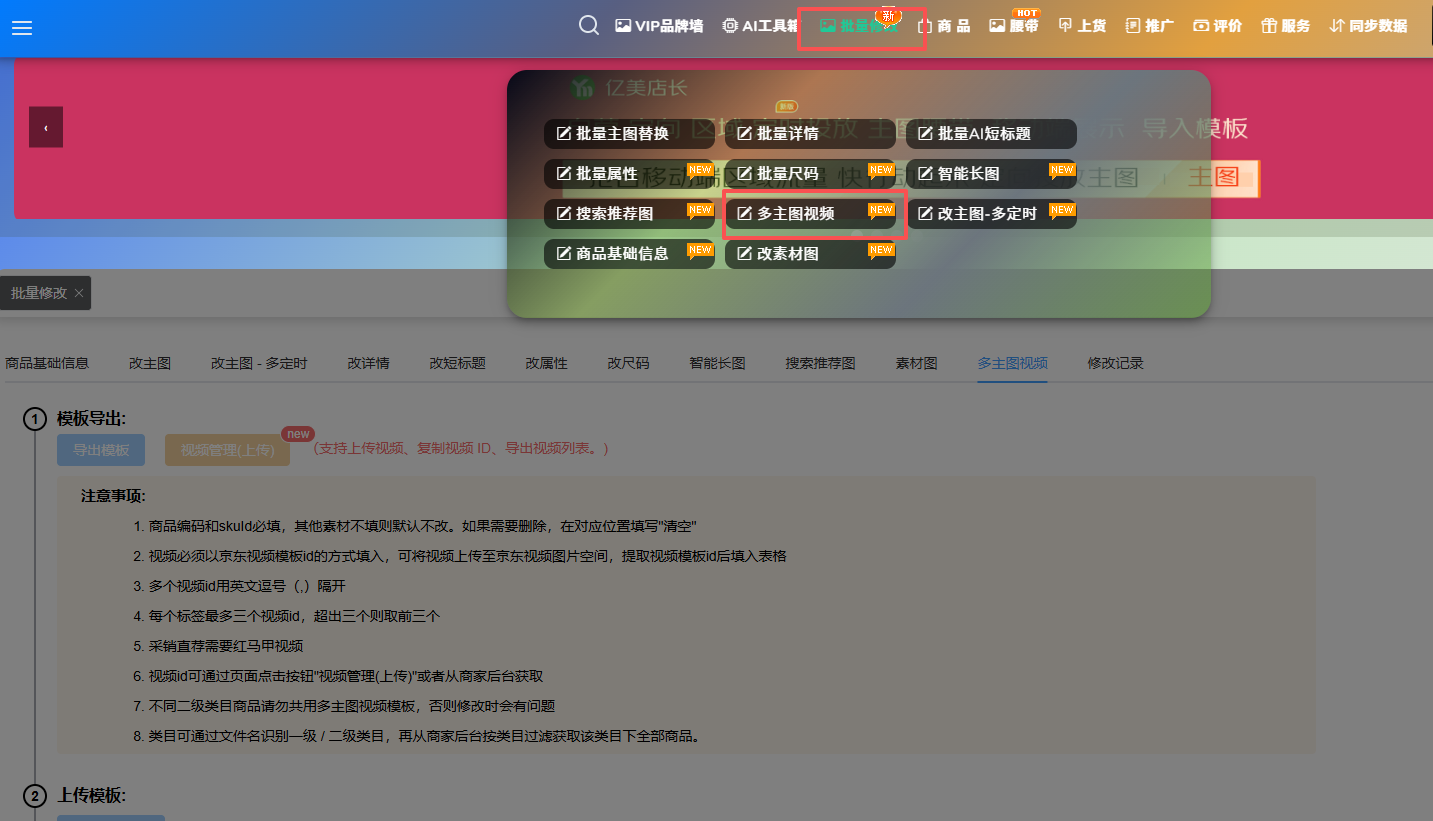
Task: Open the 上货 nav item
Action: coord(1082,26)
